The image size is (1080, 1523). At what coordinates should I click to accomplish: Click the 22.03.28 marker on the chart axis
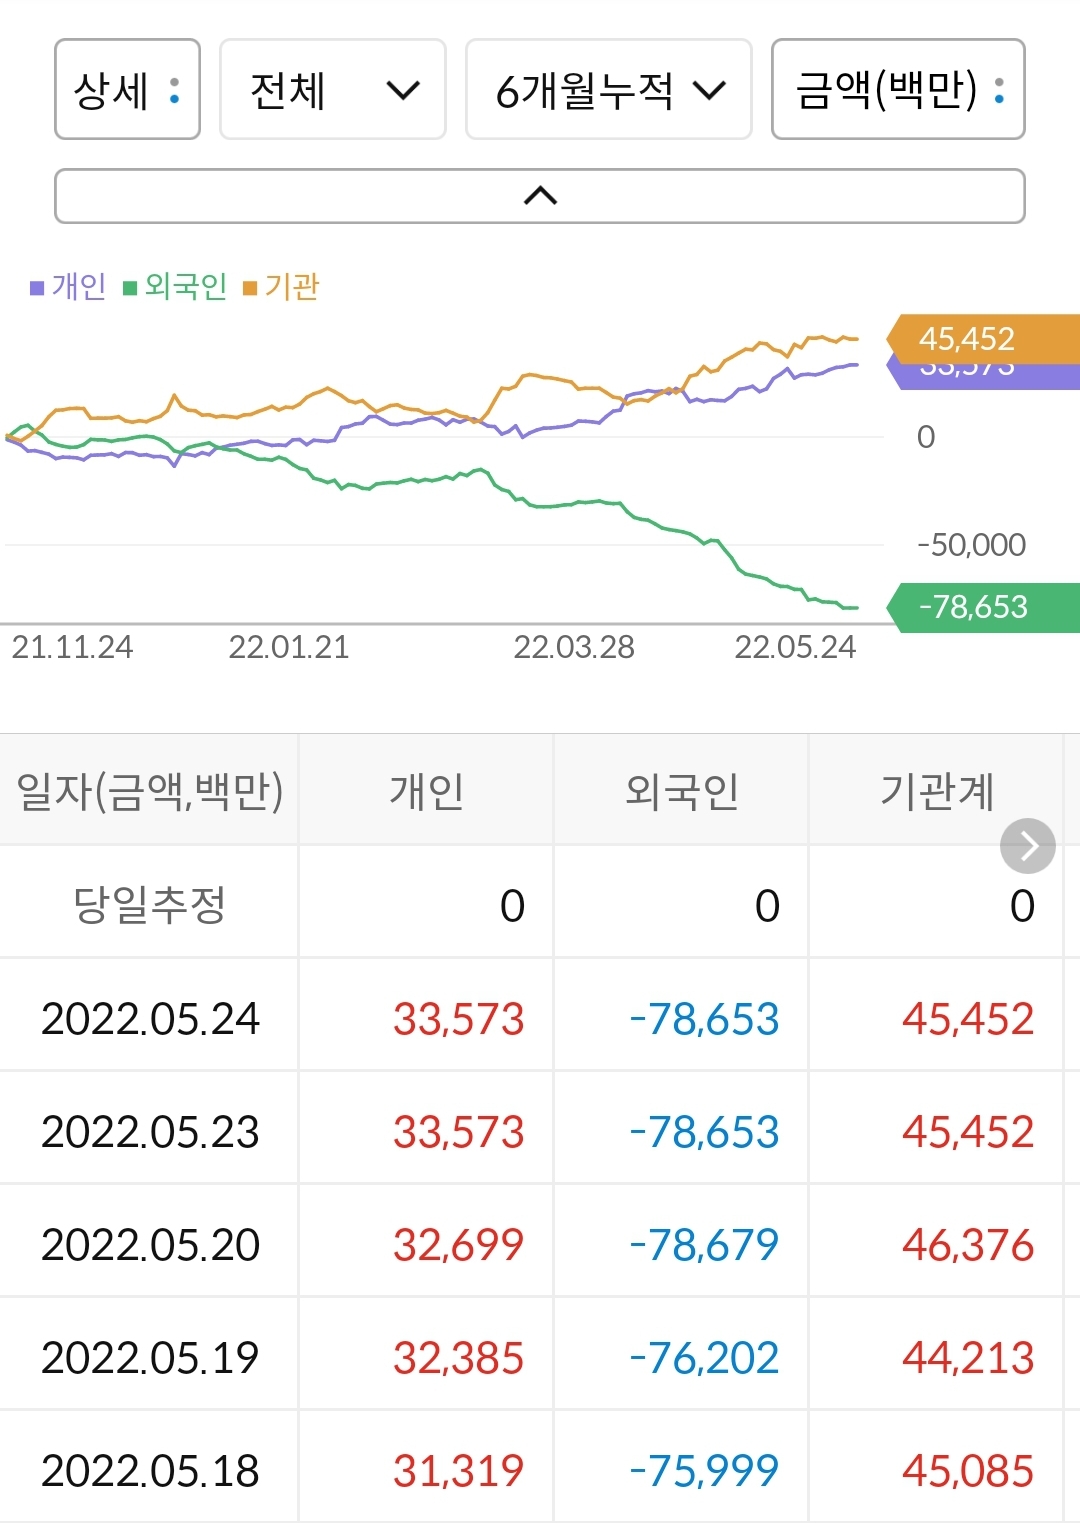click(577, 648)
